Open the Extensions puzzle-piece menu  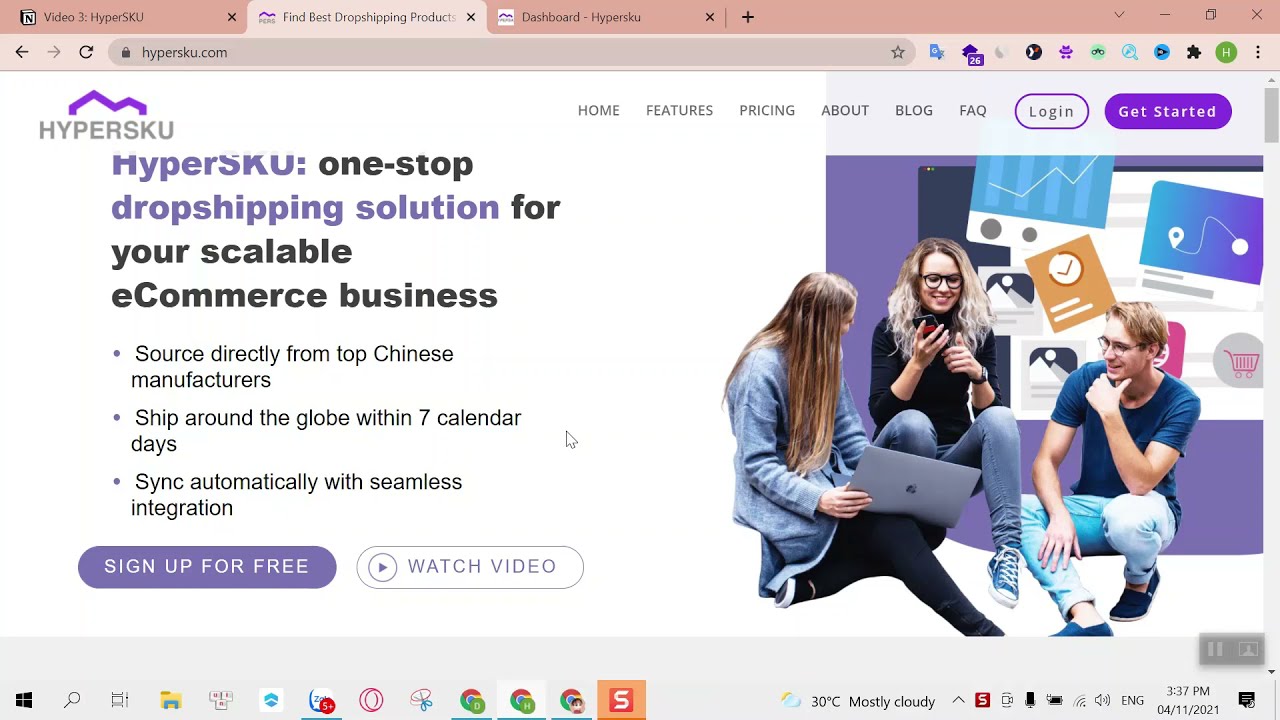pos(1194,52)
